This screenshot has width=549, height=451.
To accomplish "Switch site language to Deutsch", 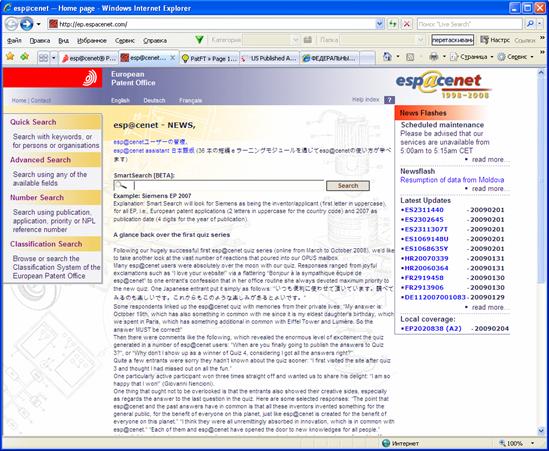I will tap(154, 100).
